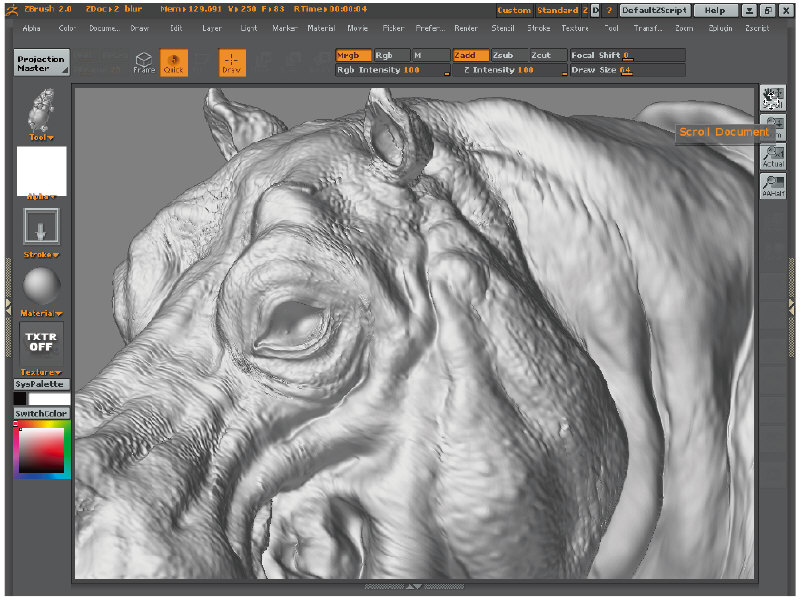800x604 pixels.
Task: Toggle the Mrgb mode button
Action: (353, 55)
